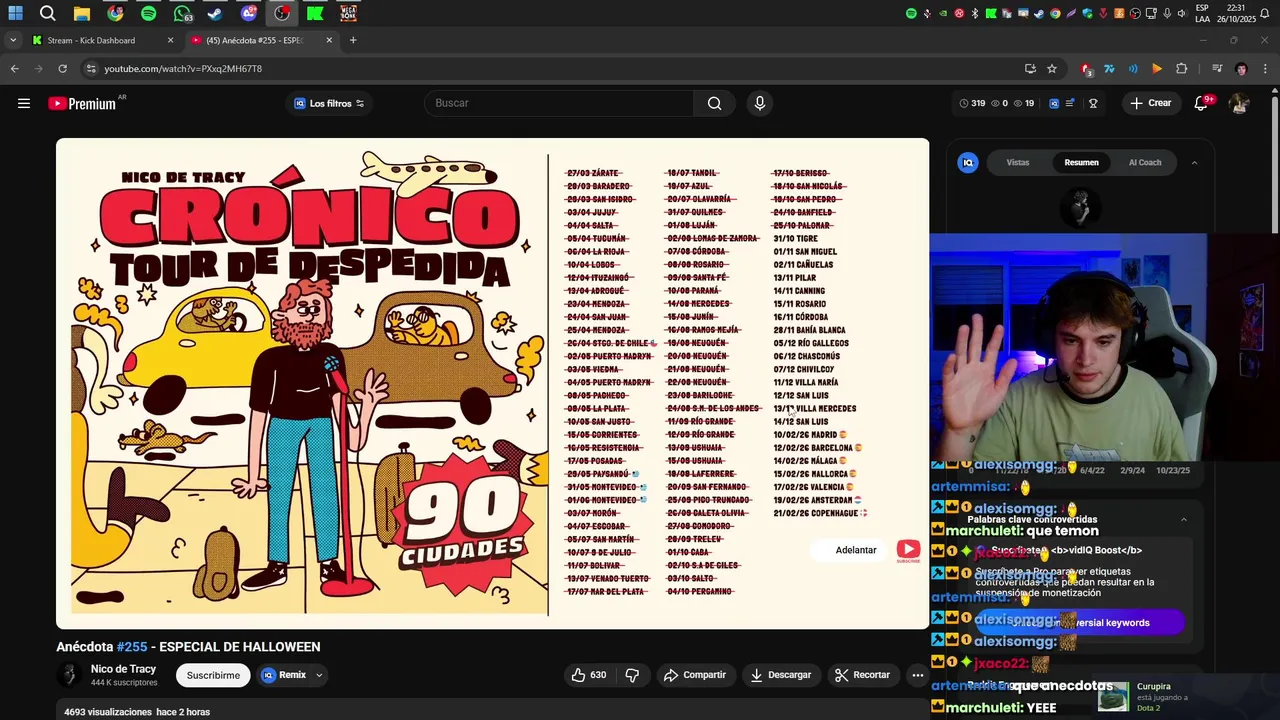This screenshot has height=720, width=1280.
Task: Click the Crear button
Action: coord(1150,103)
